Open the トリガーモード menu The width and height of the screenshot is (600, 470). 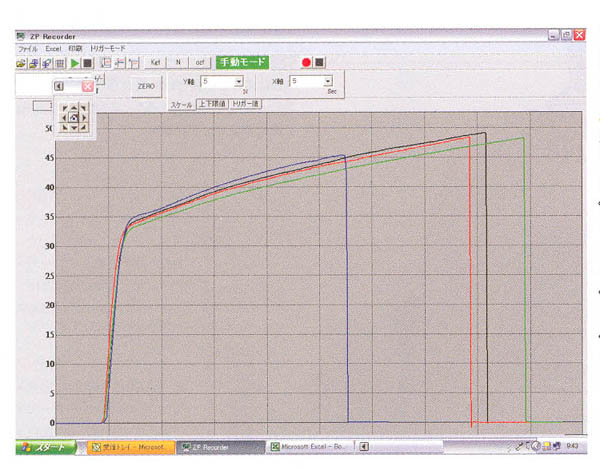point(108,48)
